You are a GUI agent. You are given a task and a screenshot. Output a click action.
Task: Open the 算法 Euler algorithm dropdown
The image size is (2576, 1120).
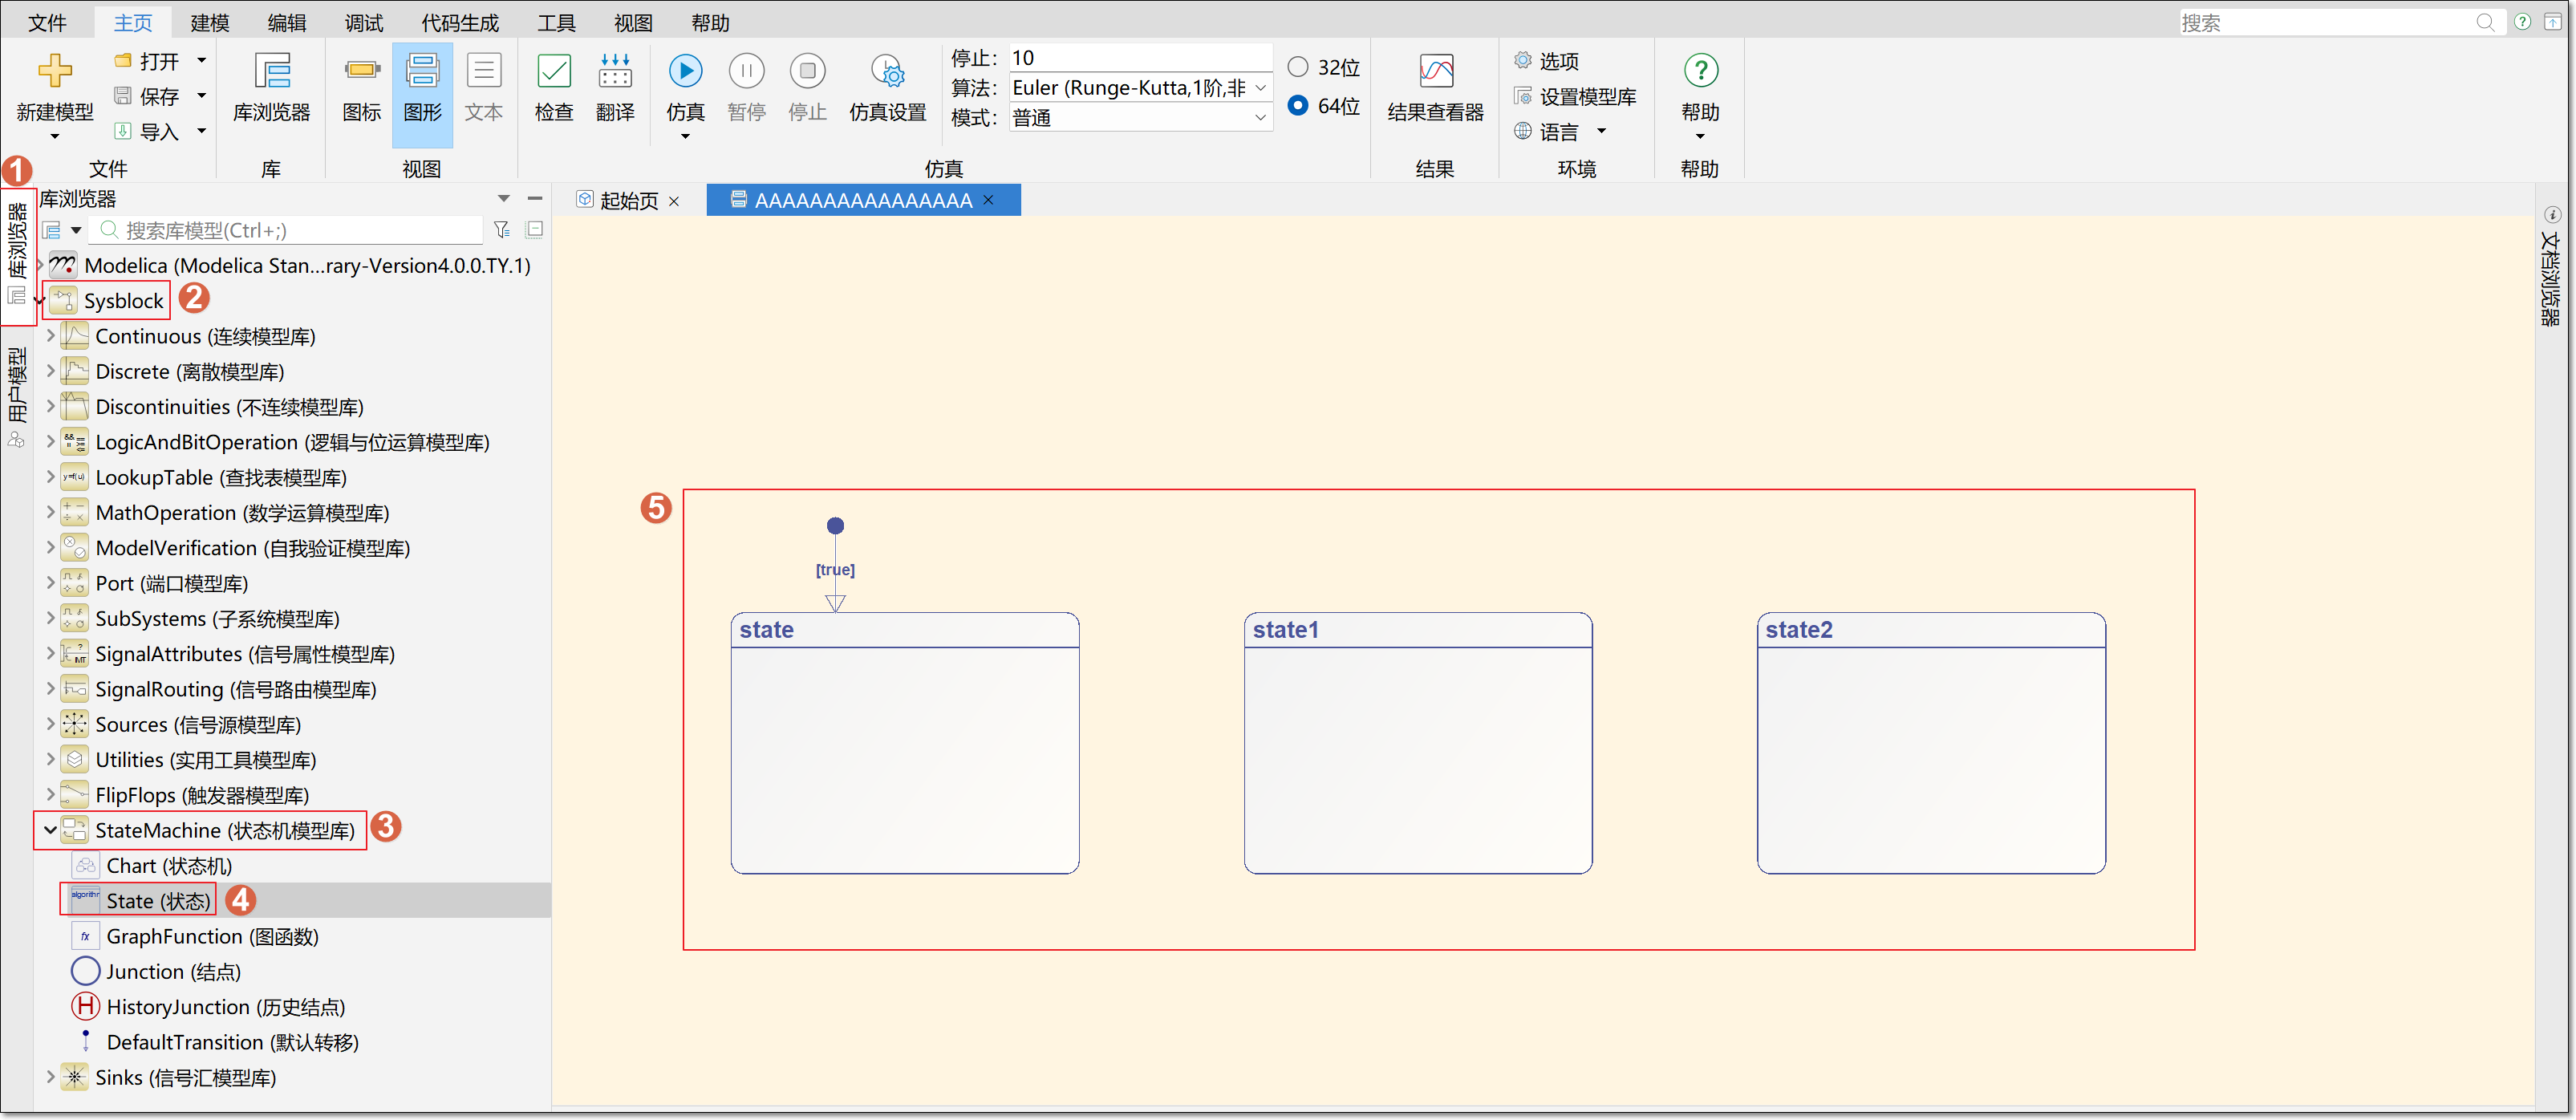[x=1140, y=88]
